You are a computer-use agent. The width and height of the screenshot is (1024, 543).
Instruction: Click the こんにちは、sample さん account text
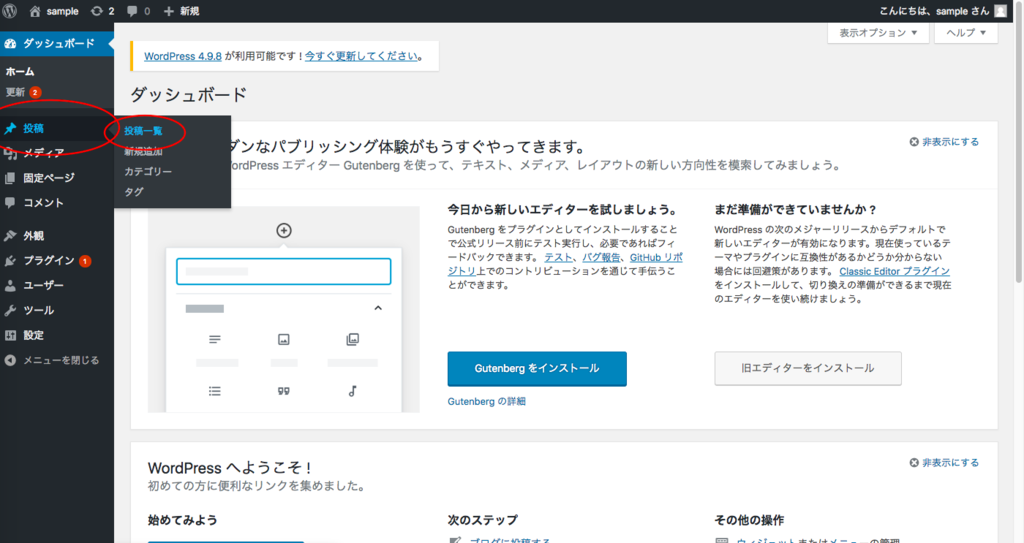pos(934,11)
